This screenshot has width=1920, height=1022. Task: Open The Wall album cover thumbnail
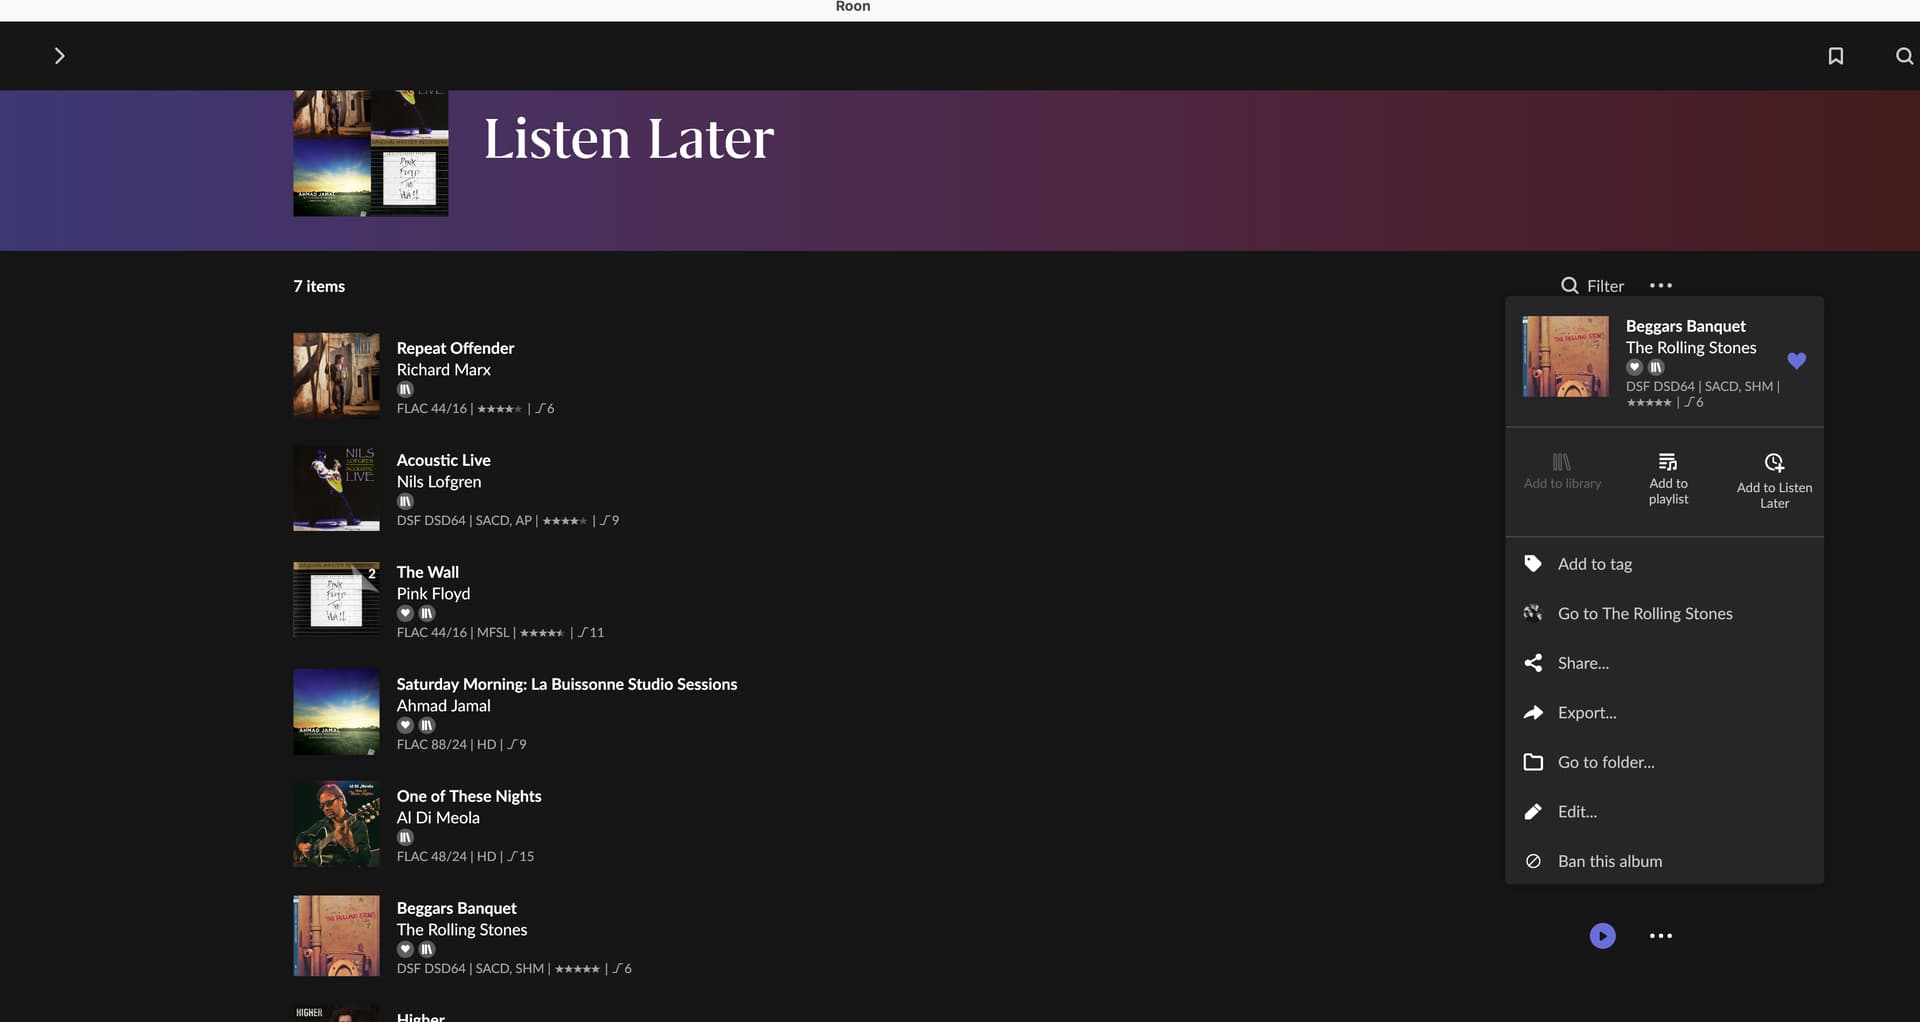tap(336, 599)
